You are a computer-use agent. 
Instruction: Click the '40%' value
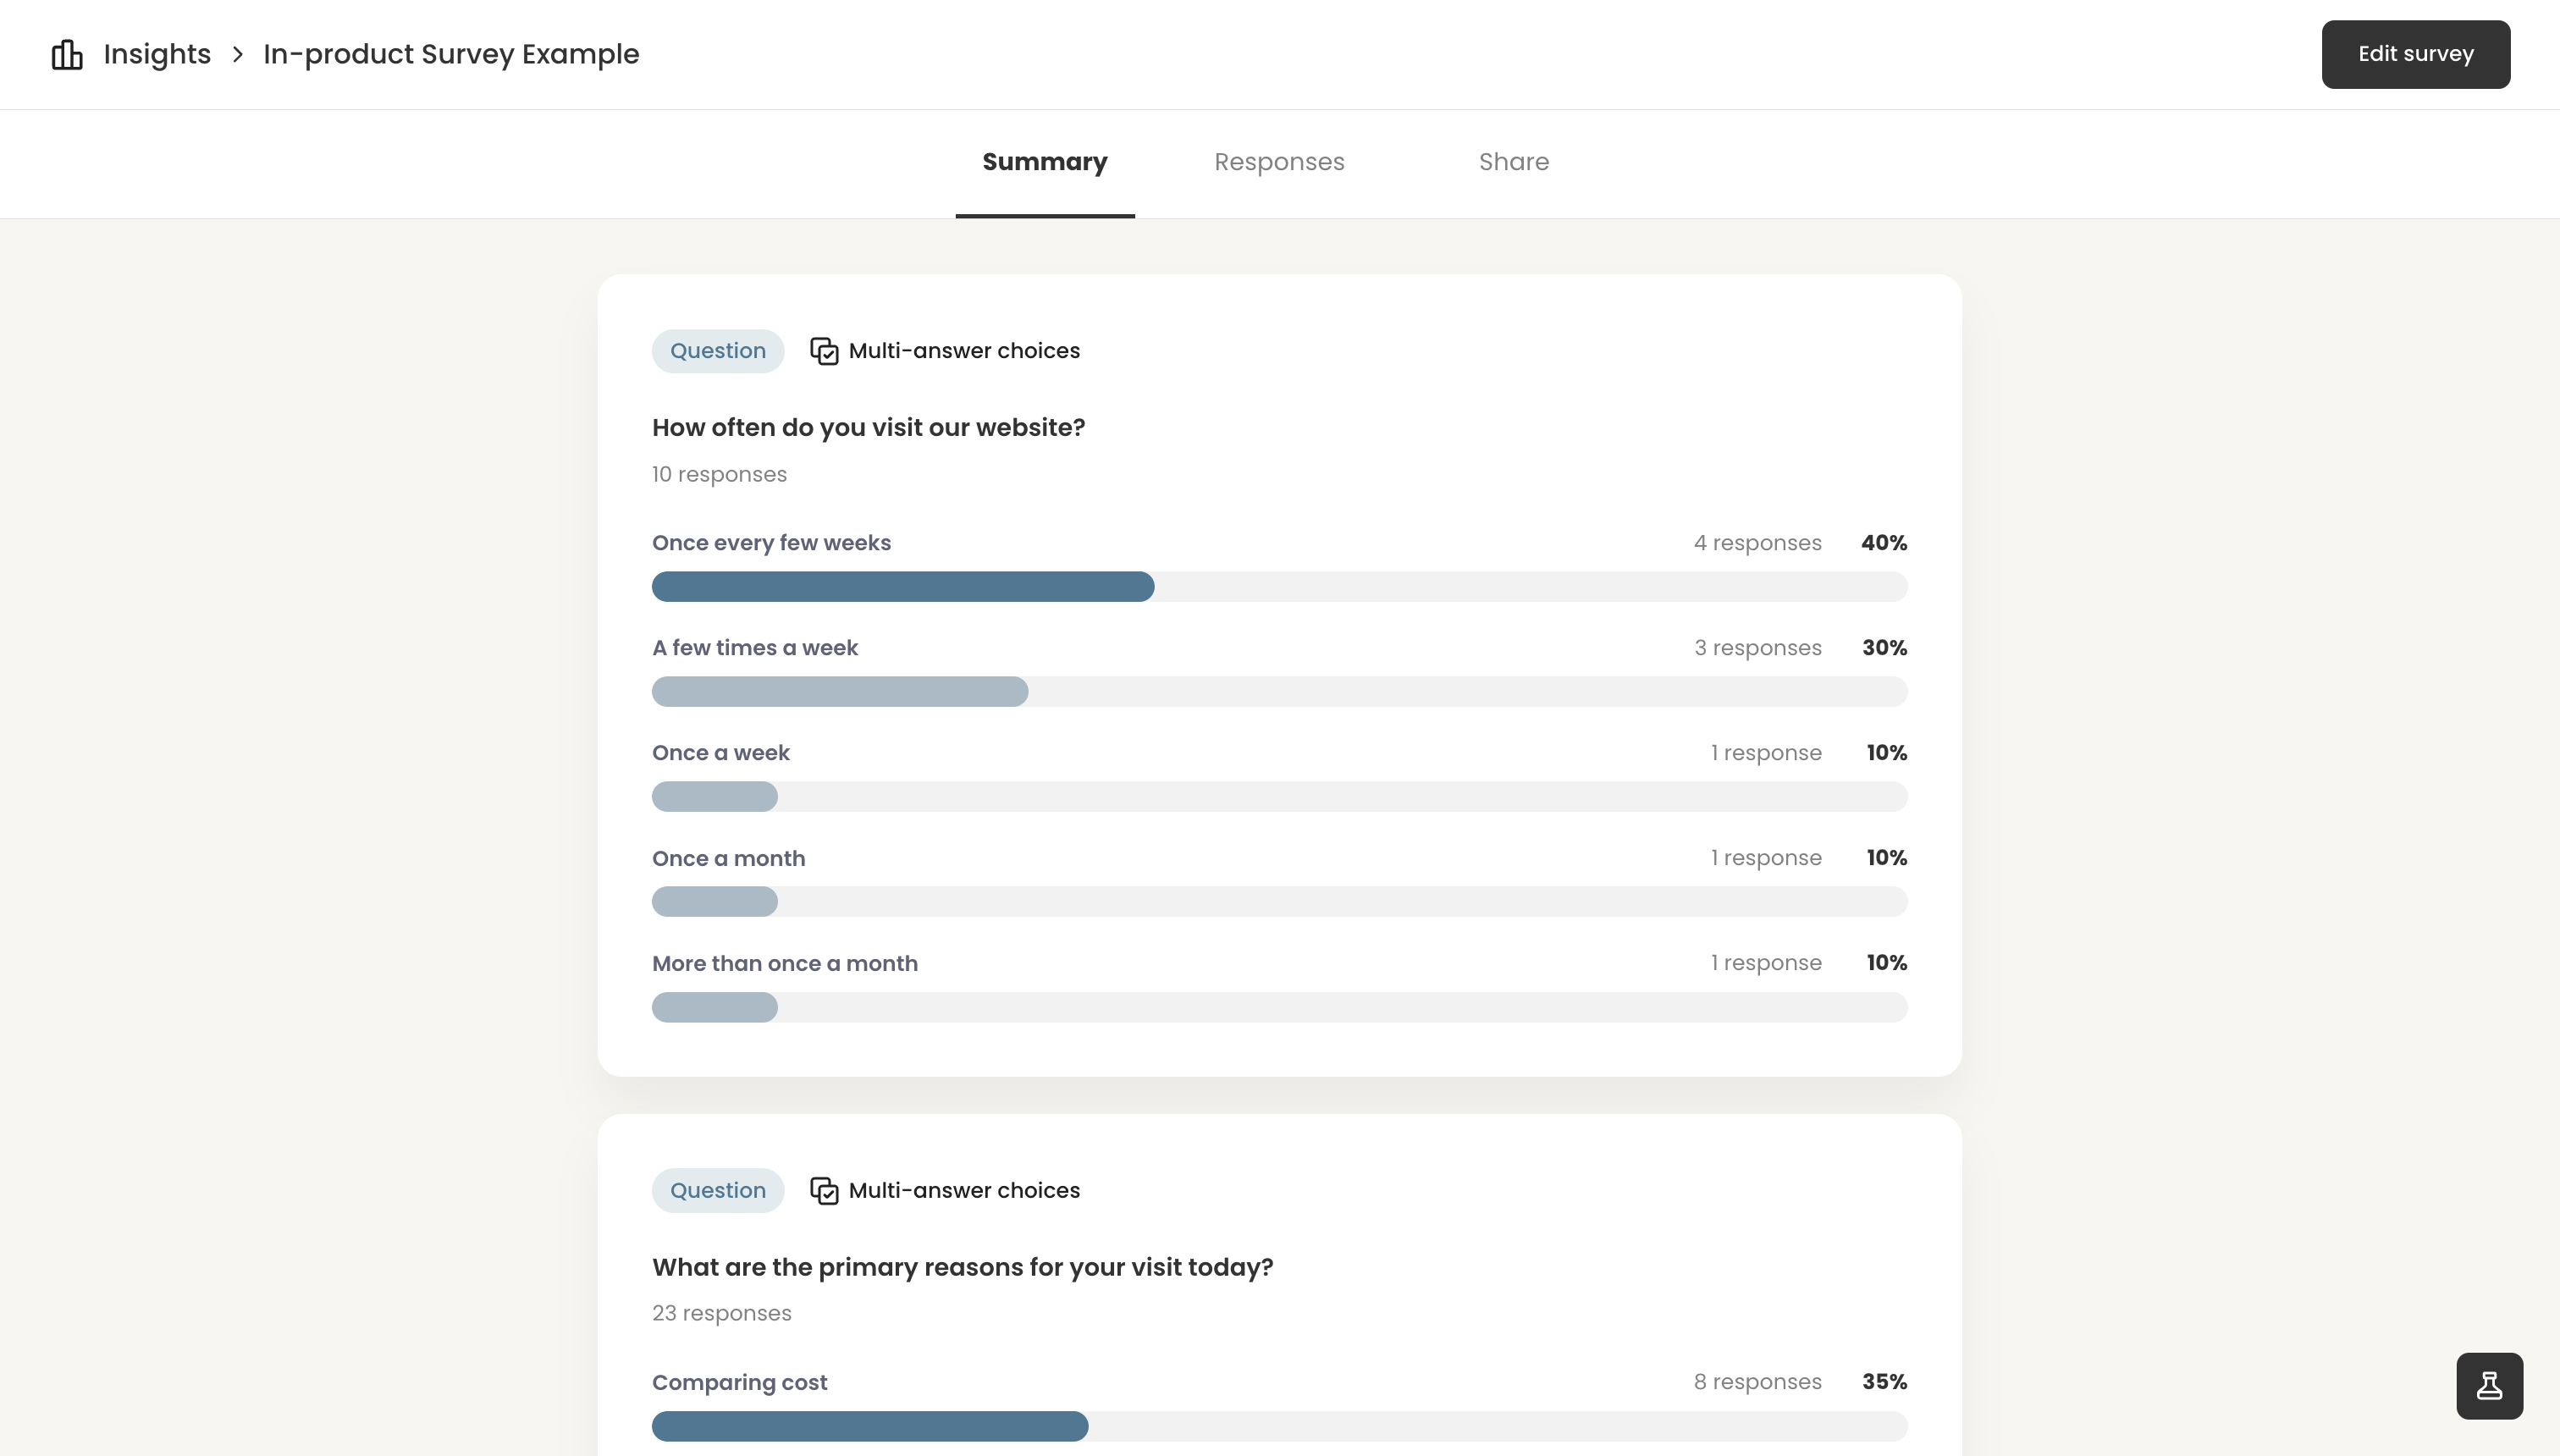[x=1884, y=542]
